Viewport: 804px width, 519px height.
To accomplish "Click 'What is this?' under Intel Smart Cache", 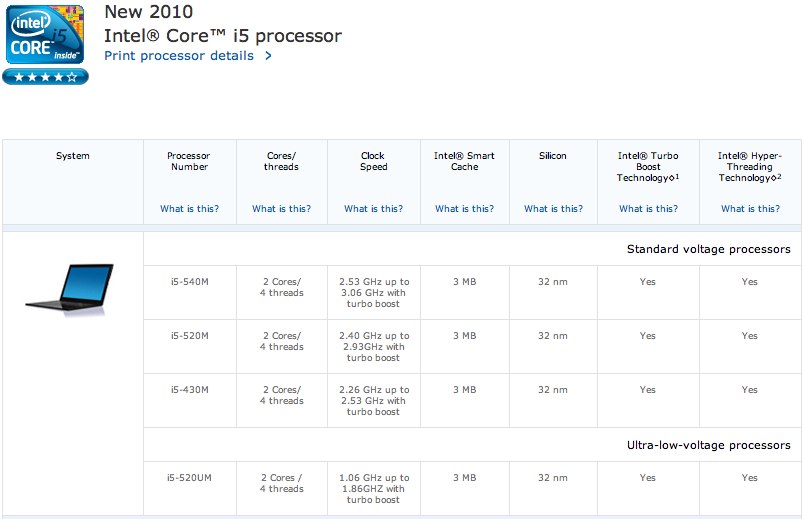I will coord(464,209).
